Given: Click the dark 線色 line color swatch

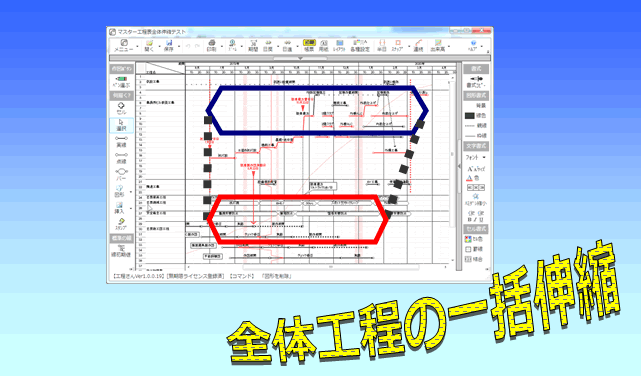Looking at the screenshot, I should tap(470, 116).
